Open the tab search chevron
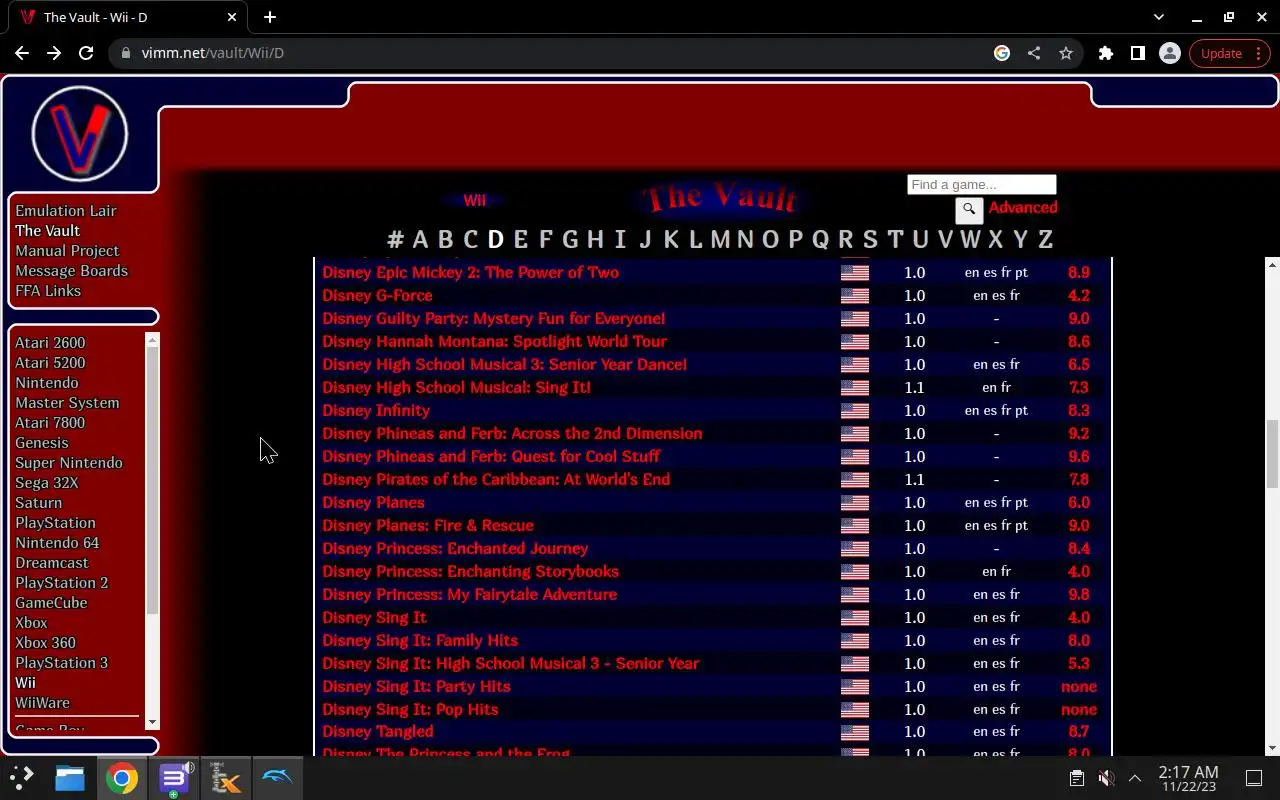Image resolution: width=1280 pixels, height=800 pixels. coord(1159,17)
